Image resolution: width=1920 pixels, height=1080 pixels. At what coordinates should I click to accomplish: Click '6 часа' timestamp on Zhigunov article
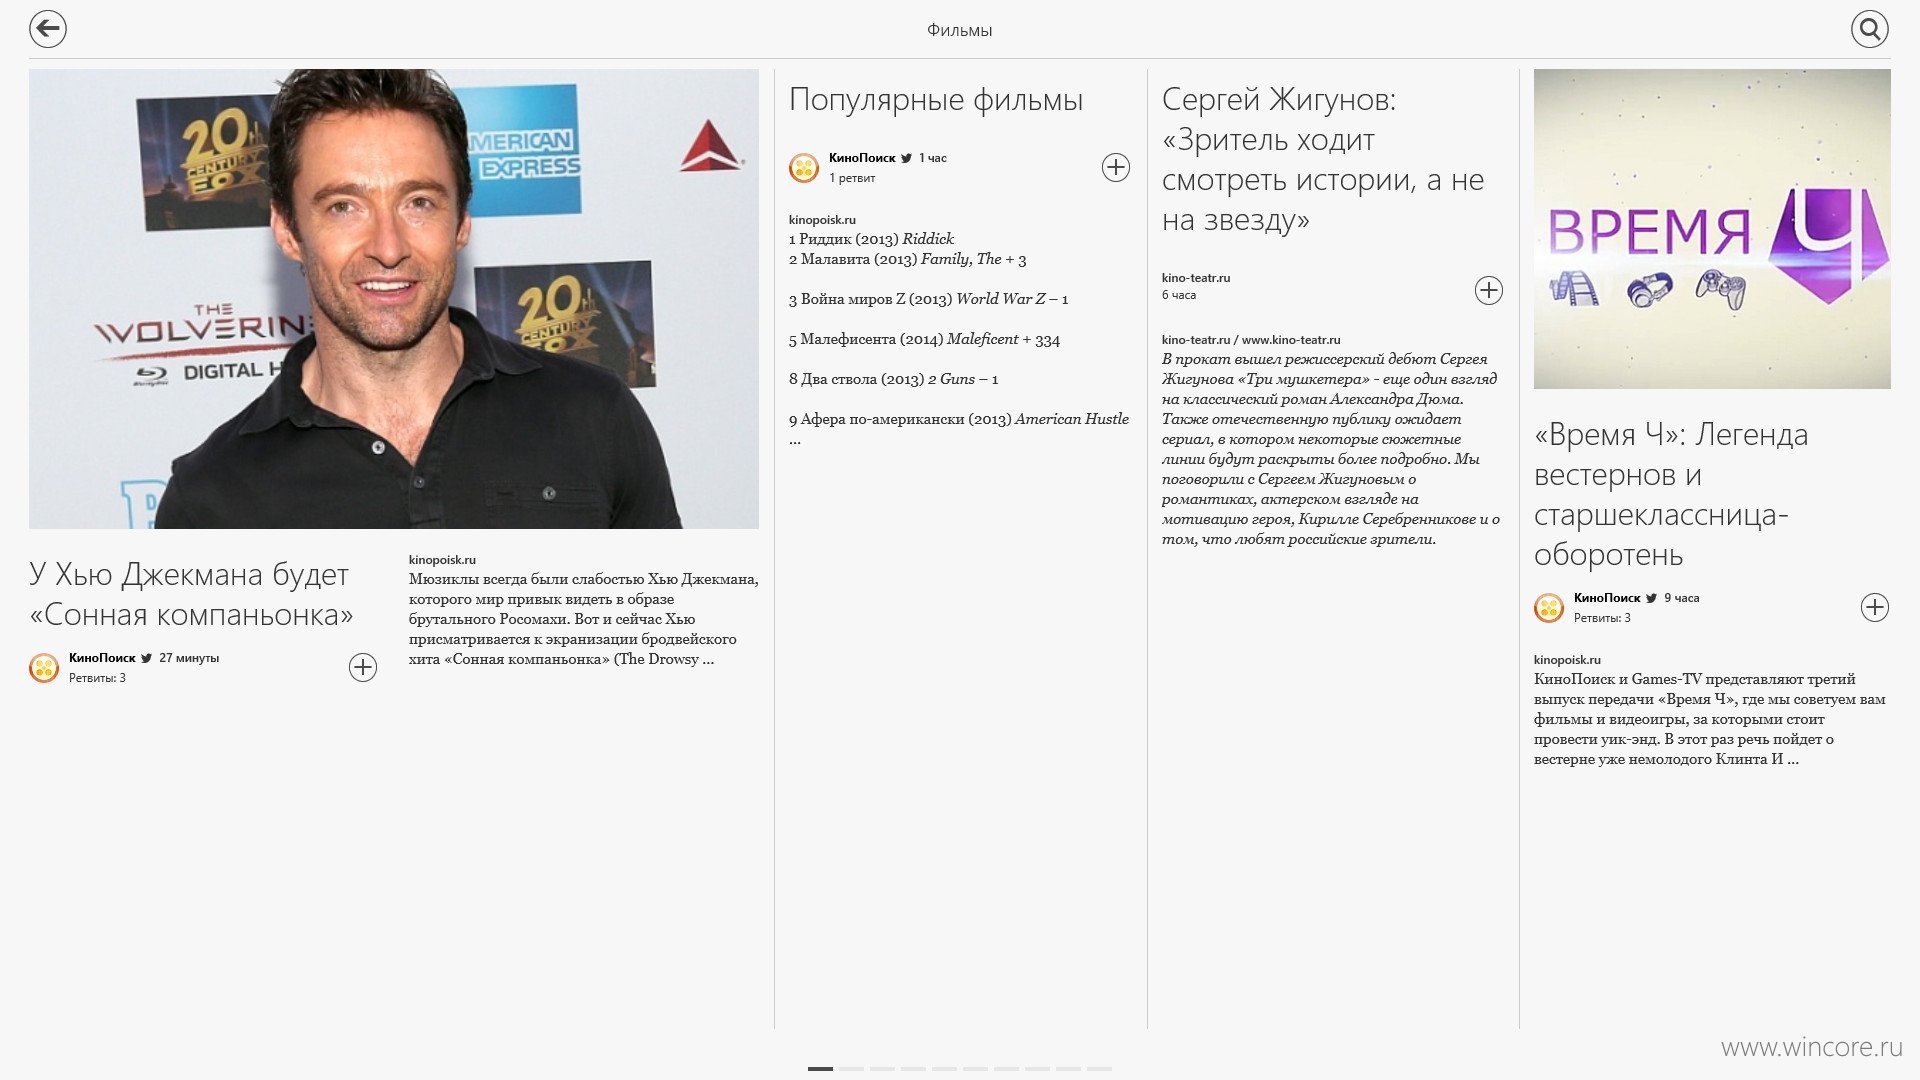click(x=1179, y=295)
